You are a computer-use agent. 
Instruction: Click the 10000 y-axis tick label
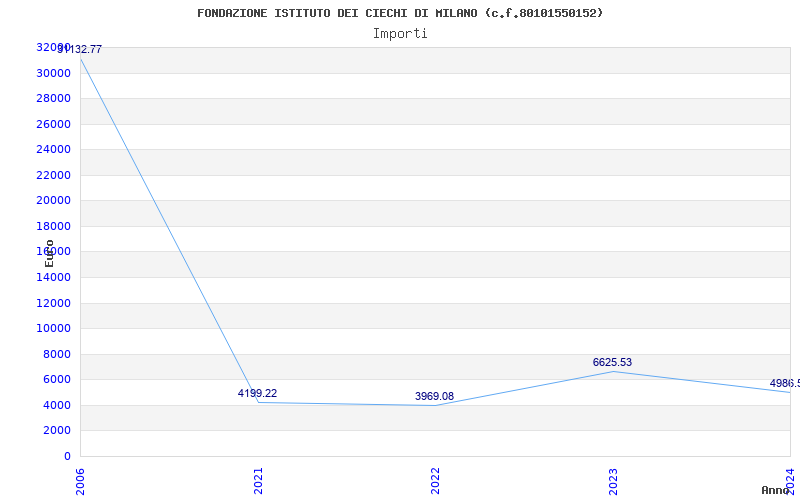53,329
